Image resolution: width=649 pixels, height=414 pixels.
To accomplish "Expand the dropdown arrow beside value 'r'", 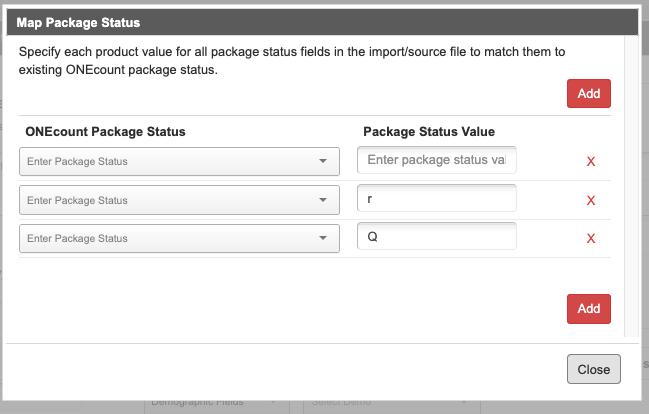I will click(x=323, y=200).
